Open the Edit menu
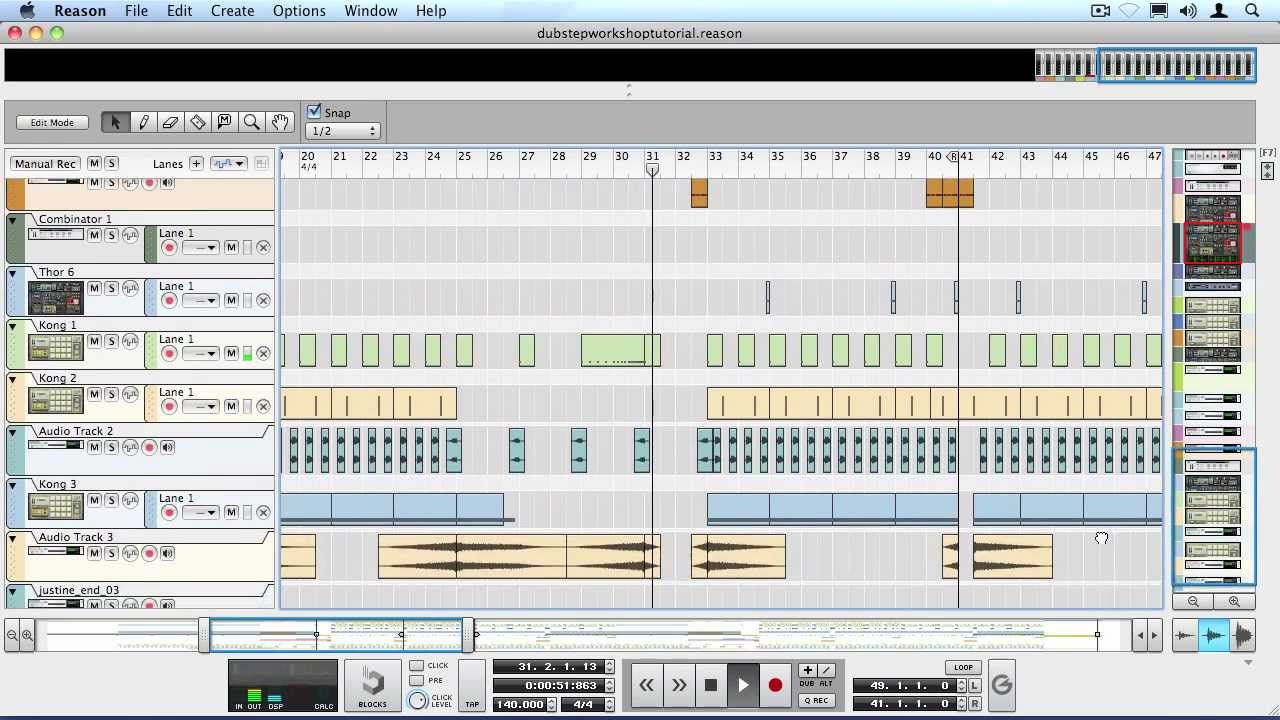The image size is (1280, 720). pos(179,11)
